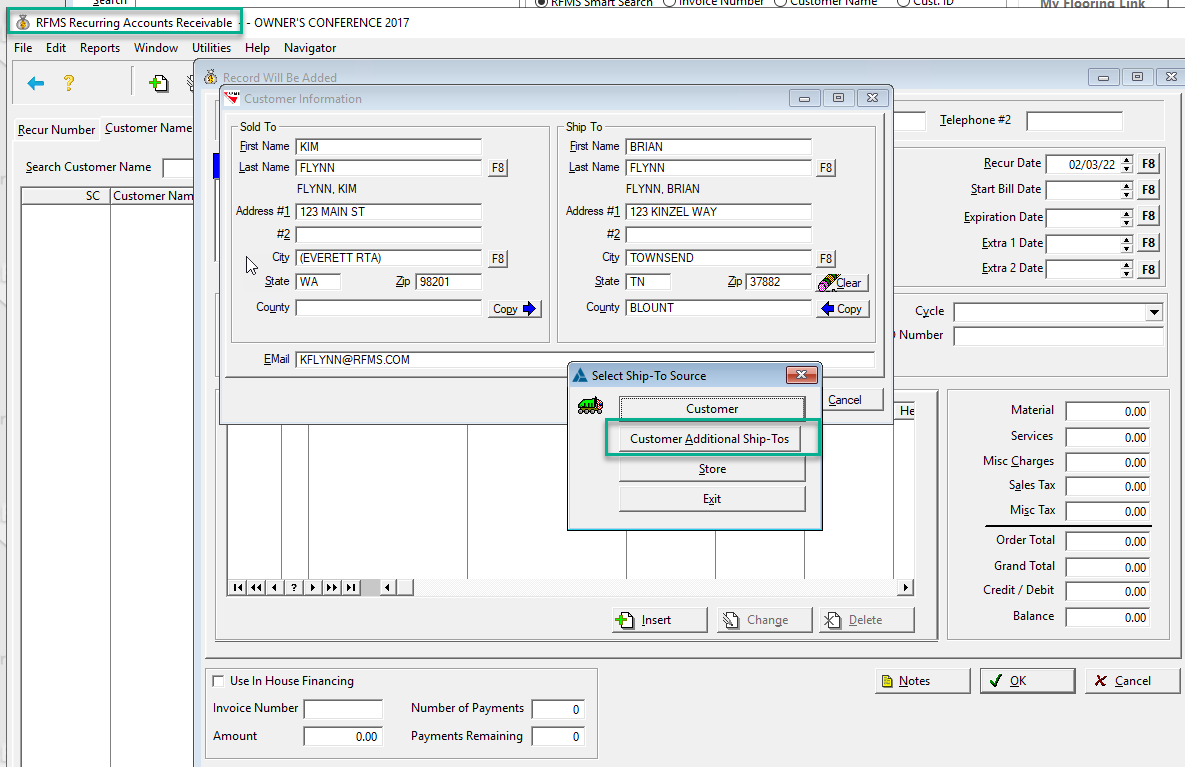Open the Cycle dropdown
The width and height of the screenshot is (1185, 767).
(1153, 312)
